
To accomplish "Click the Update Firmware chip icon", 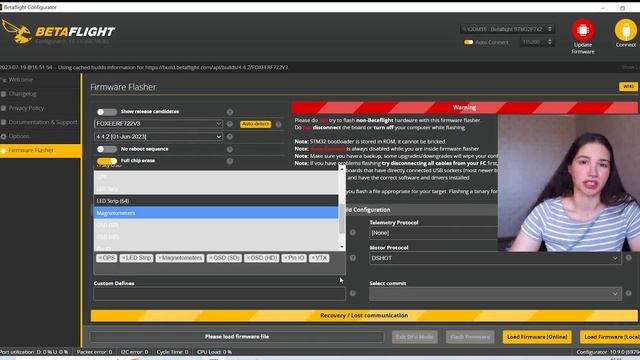I will 582,30.
